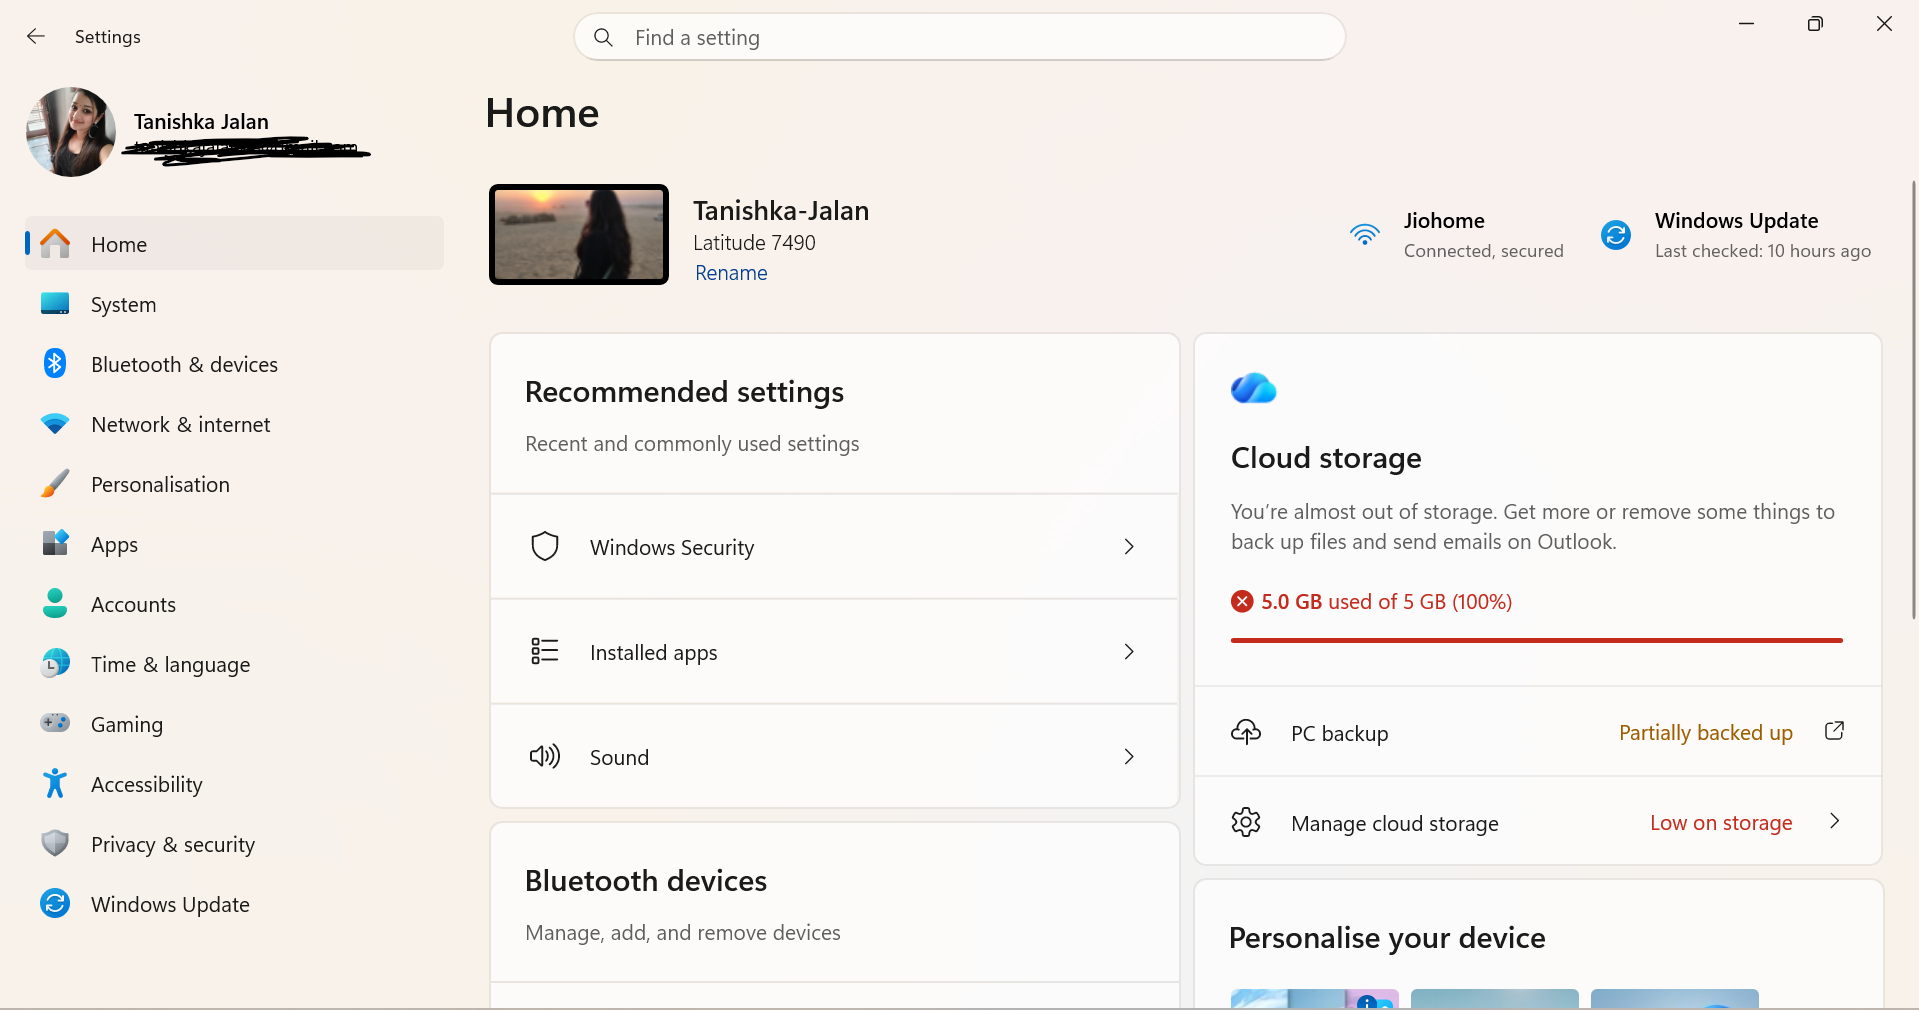
Task: Click the PC backup cloud upload icon
Action: tap(1246, 732)
